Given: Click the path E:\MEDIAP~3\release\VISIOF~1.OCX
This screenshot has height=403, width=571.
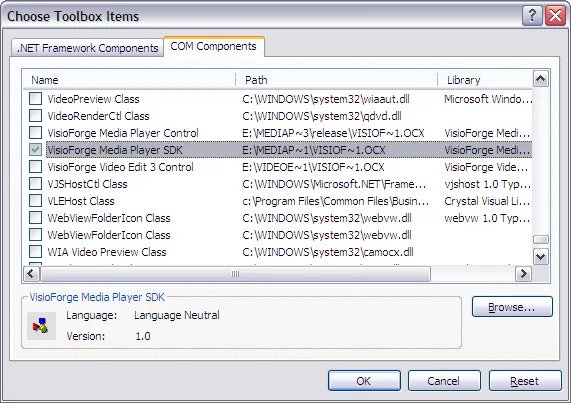Looking at the screenshot, I should pyautogui.click(x=333, y=133).
